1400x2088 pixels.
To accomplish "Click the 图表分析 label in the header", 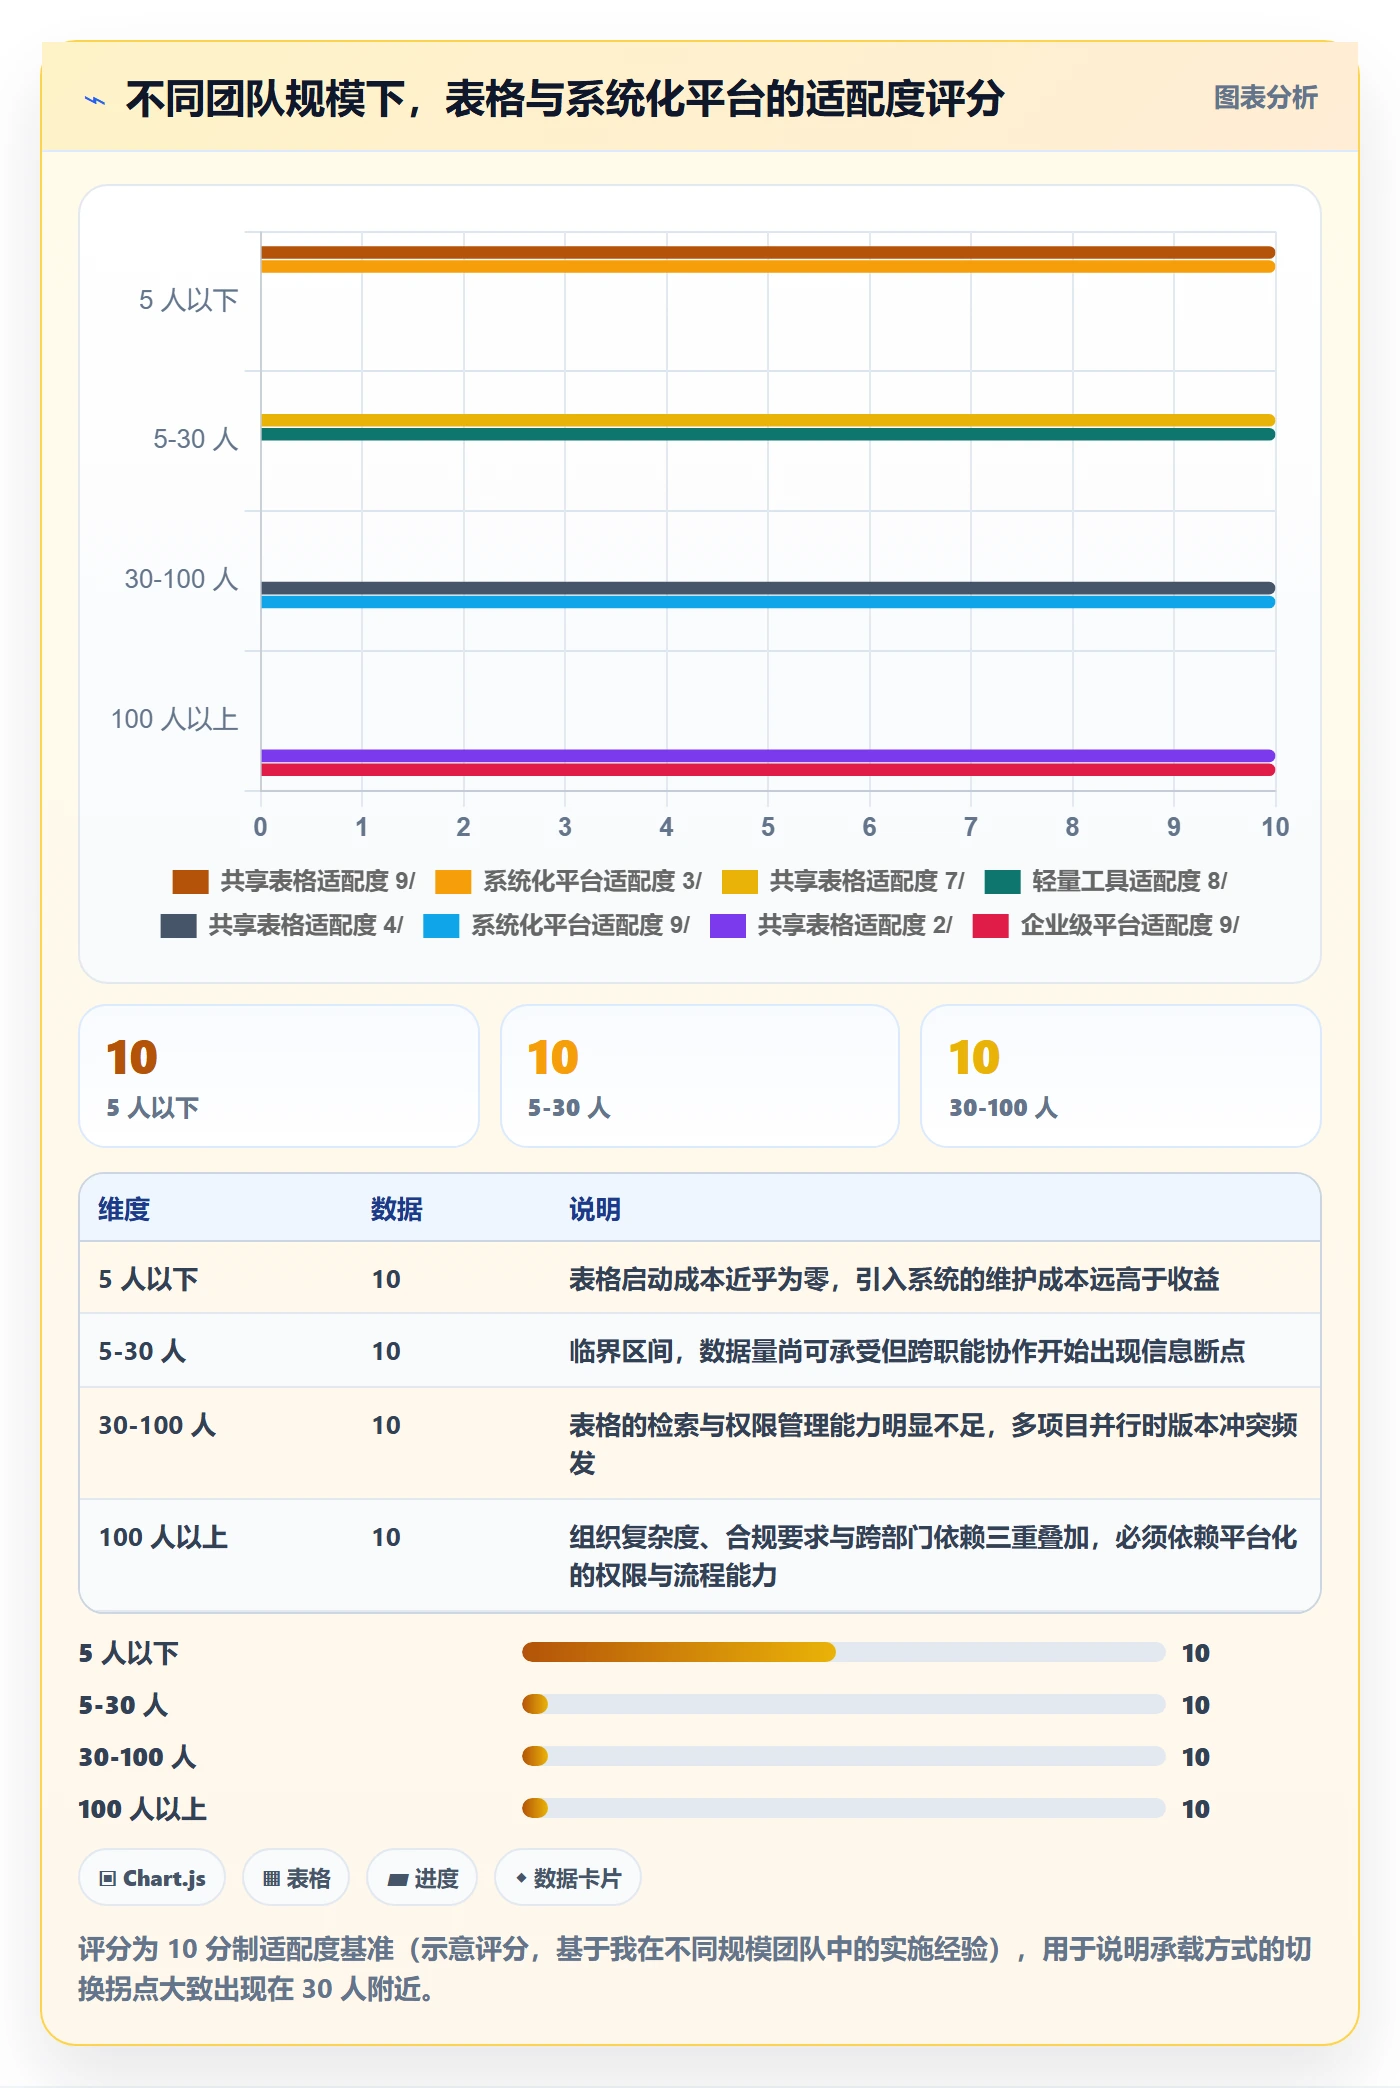I will 1265,98.
